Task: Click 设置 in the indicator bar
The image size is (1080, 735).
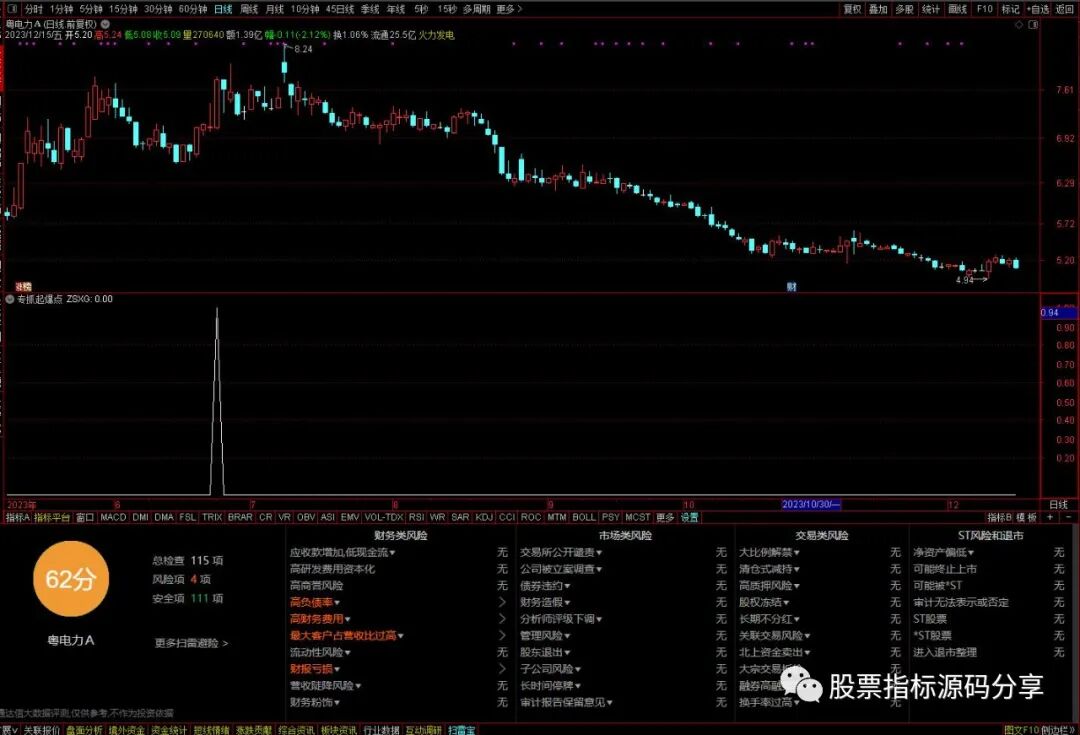Action: 689,517
